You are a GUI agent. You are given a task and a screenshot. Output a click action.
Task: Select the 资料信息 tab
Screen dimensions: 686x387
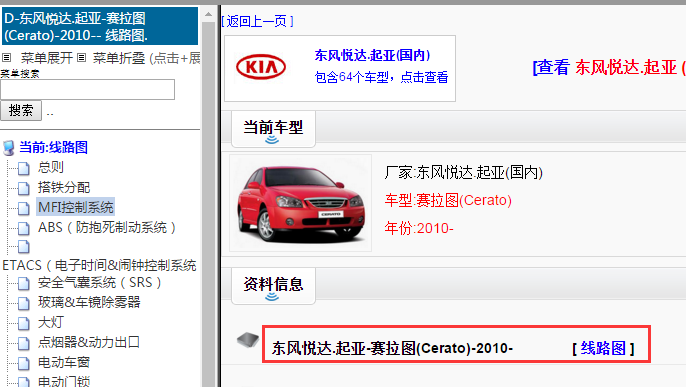tap(273, 286)
